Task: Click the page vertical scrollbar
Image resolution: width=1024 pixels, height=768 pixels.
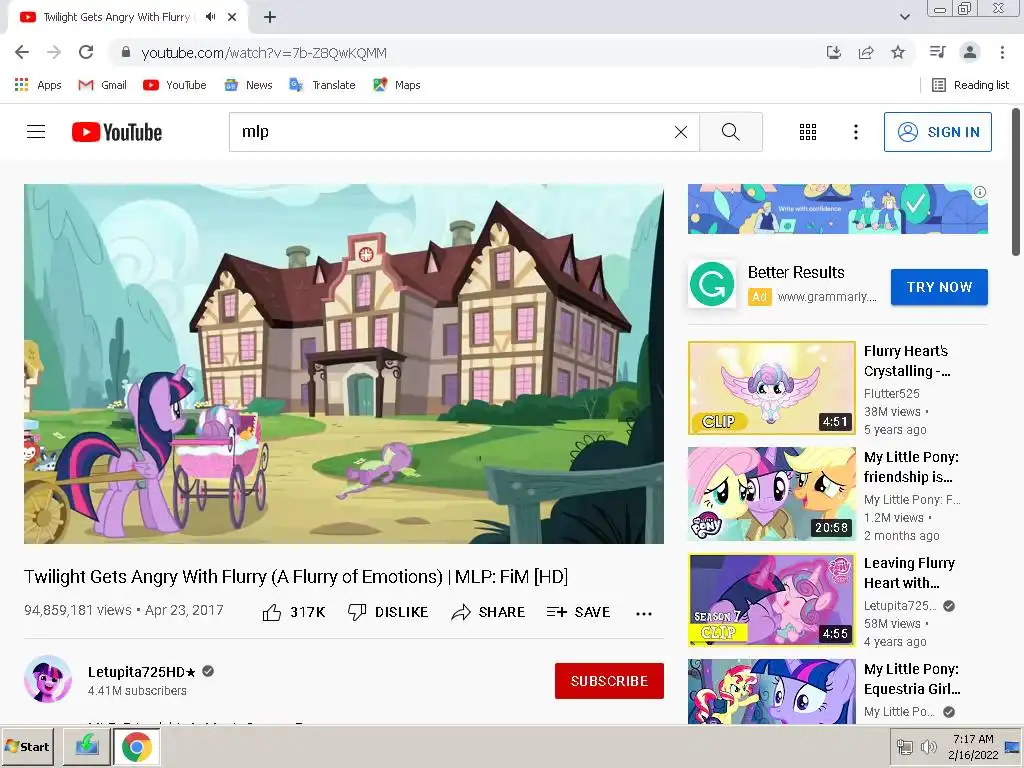Action: 1016,183
